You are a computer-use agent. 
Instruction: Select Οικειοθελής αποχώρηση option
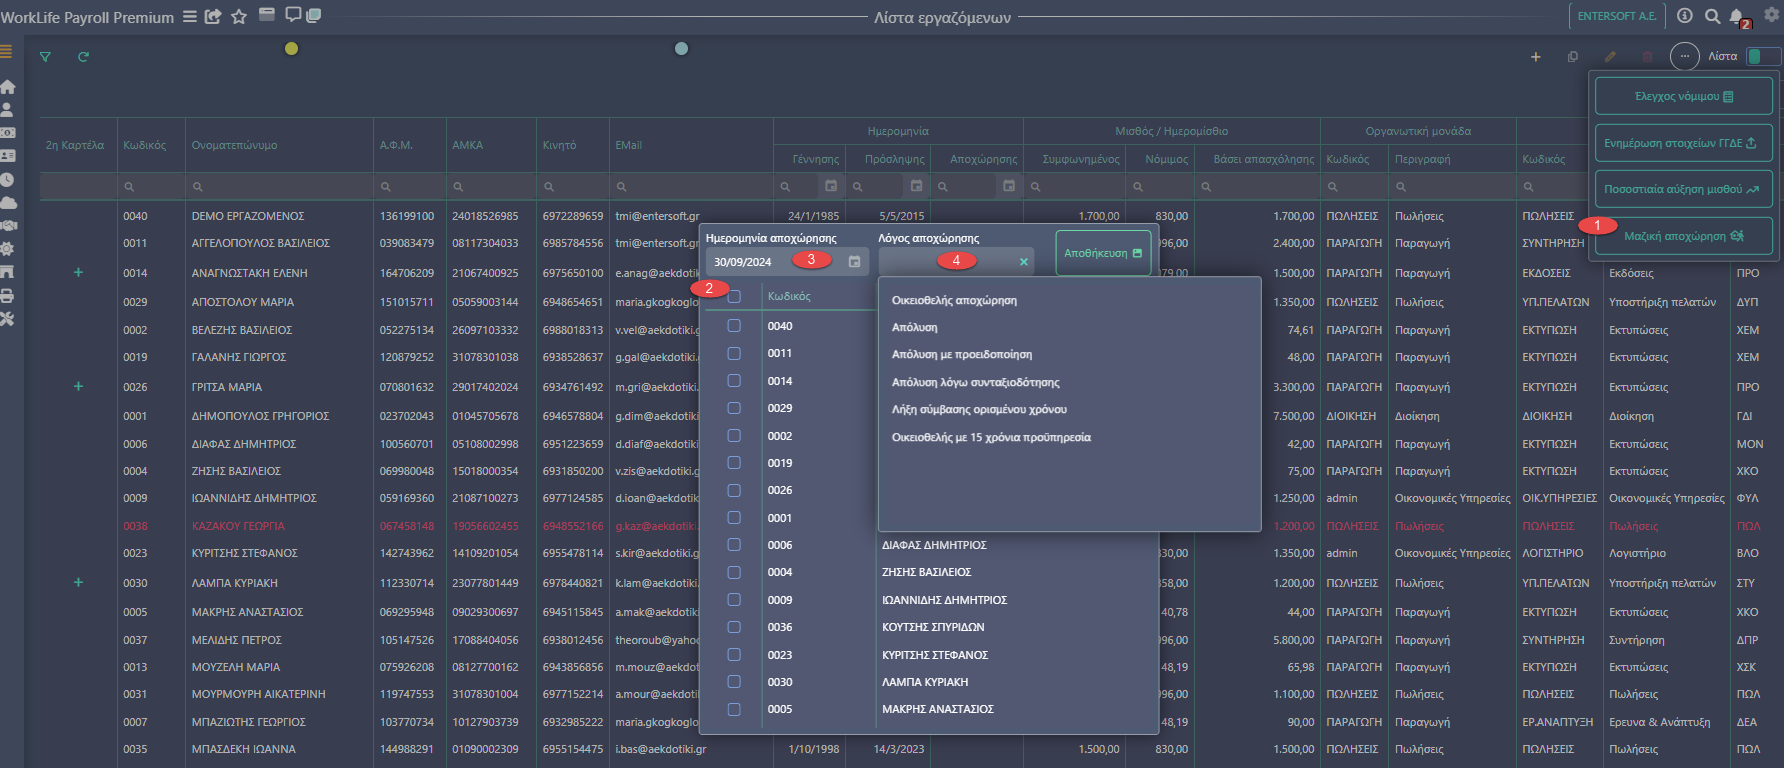[x=954, y=300]
